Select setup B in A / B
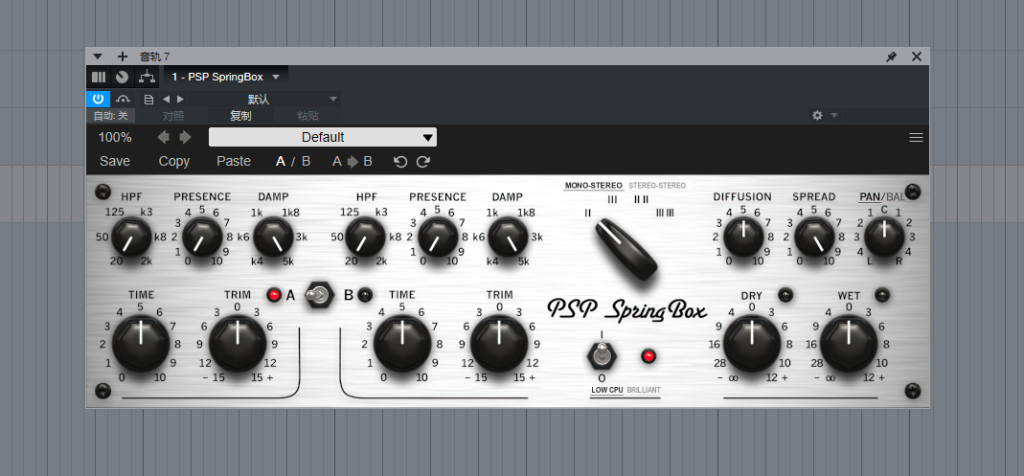Screen dimensions: 1024x476 [x=306, y=161]
